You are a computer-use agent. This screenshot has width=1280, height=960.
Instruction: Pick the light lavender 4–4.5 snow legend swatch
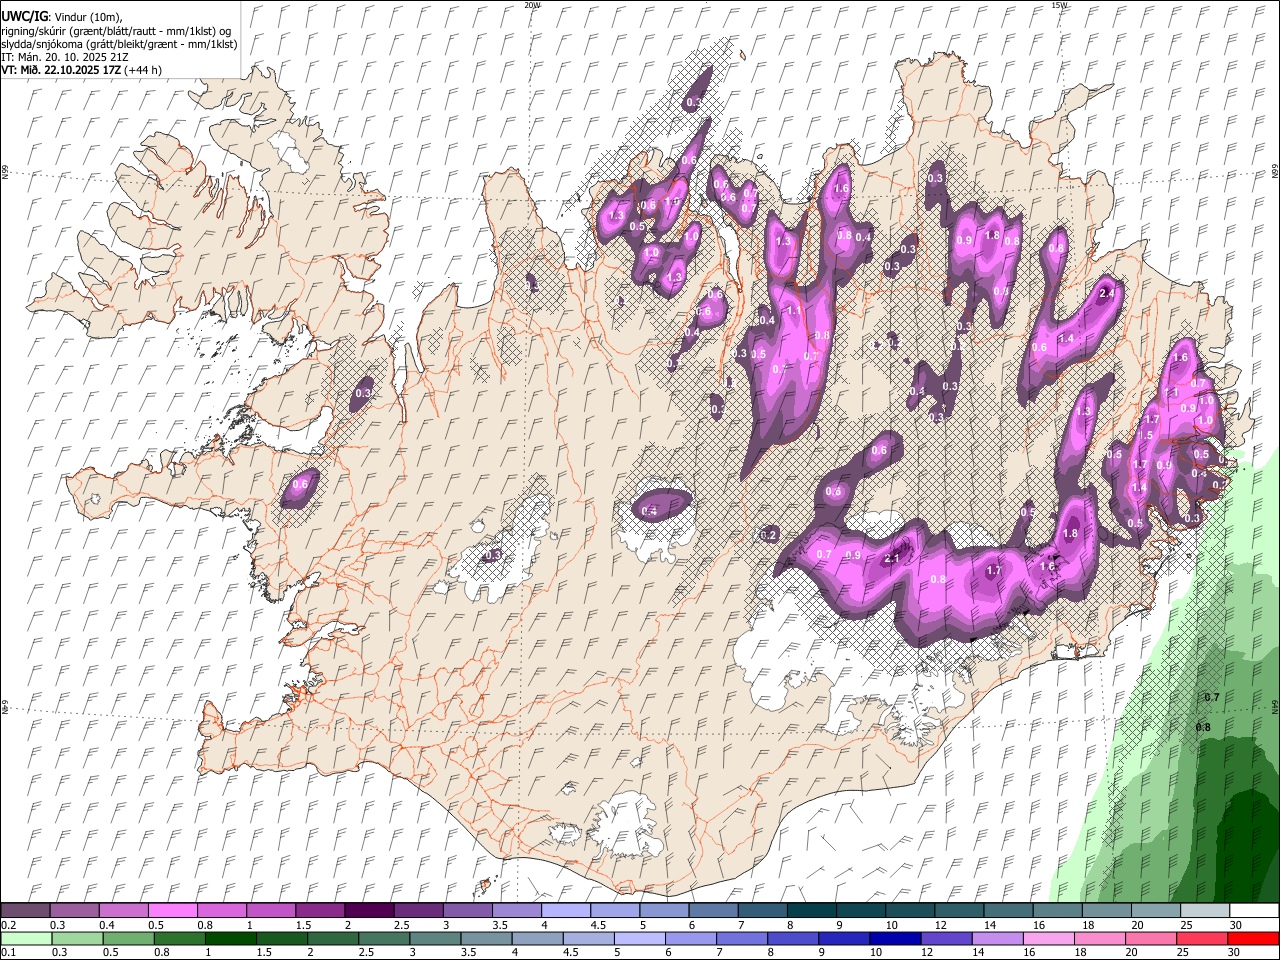(x=566, y=910)
